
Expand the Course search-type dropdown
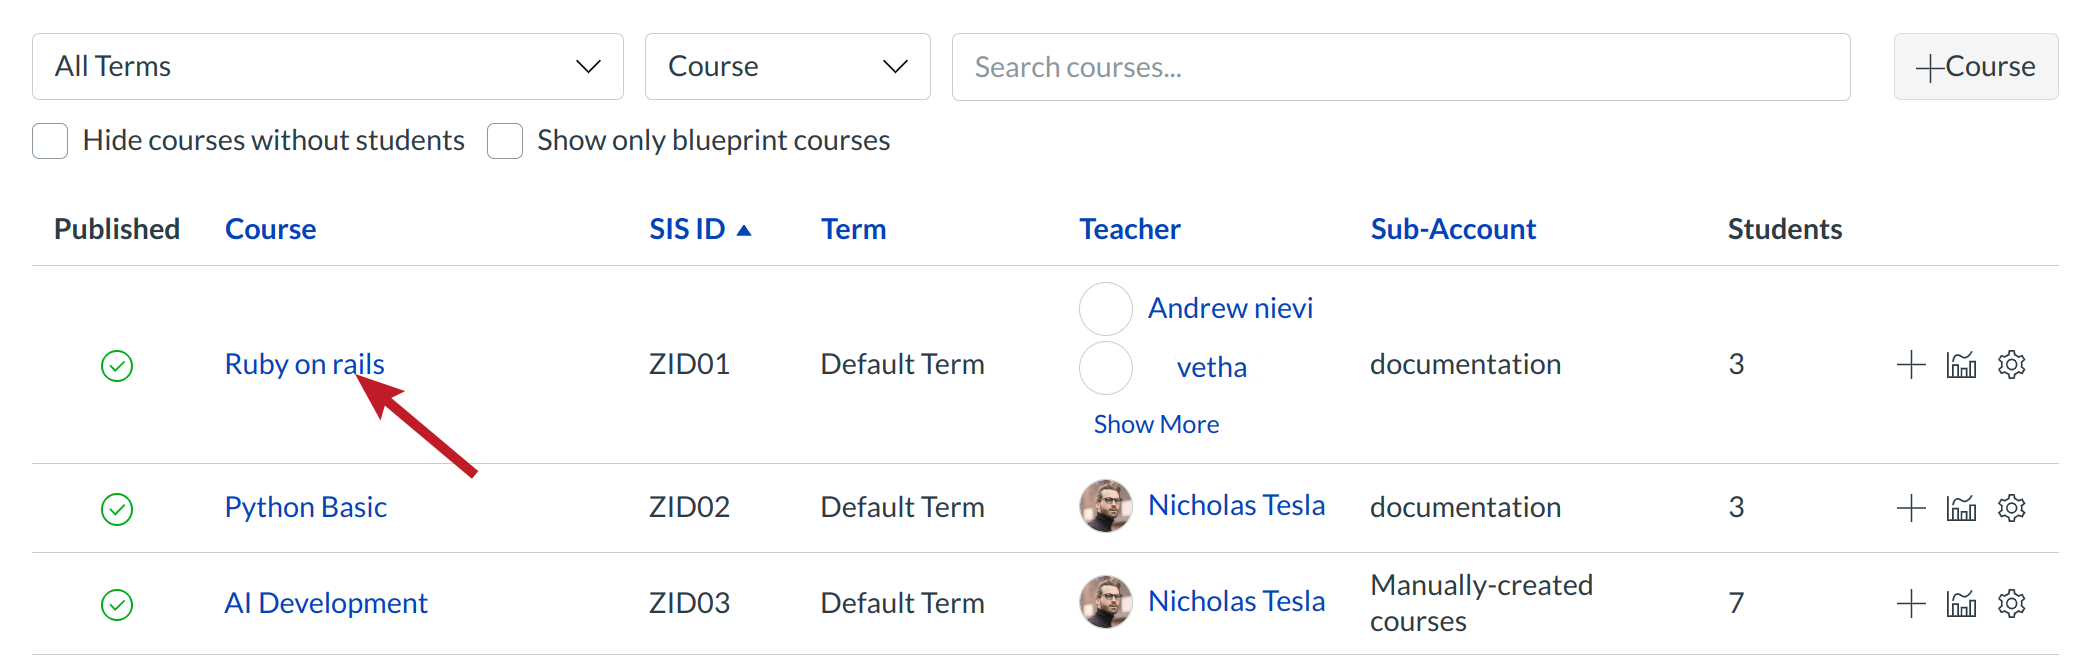click(x=787, y=67)
